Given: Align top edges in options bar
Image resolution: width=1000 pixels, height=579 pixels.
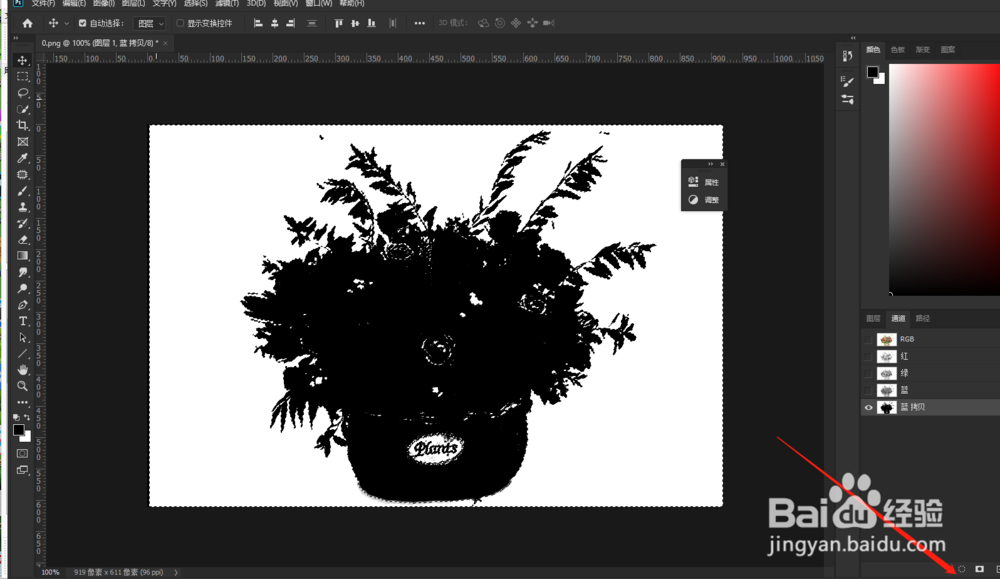Looking at the screenshot, I should pos(339,24).
